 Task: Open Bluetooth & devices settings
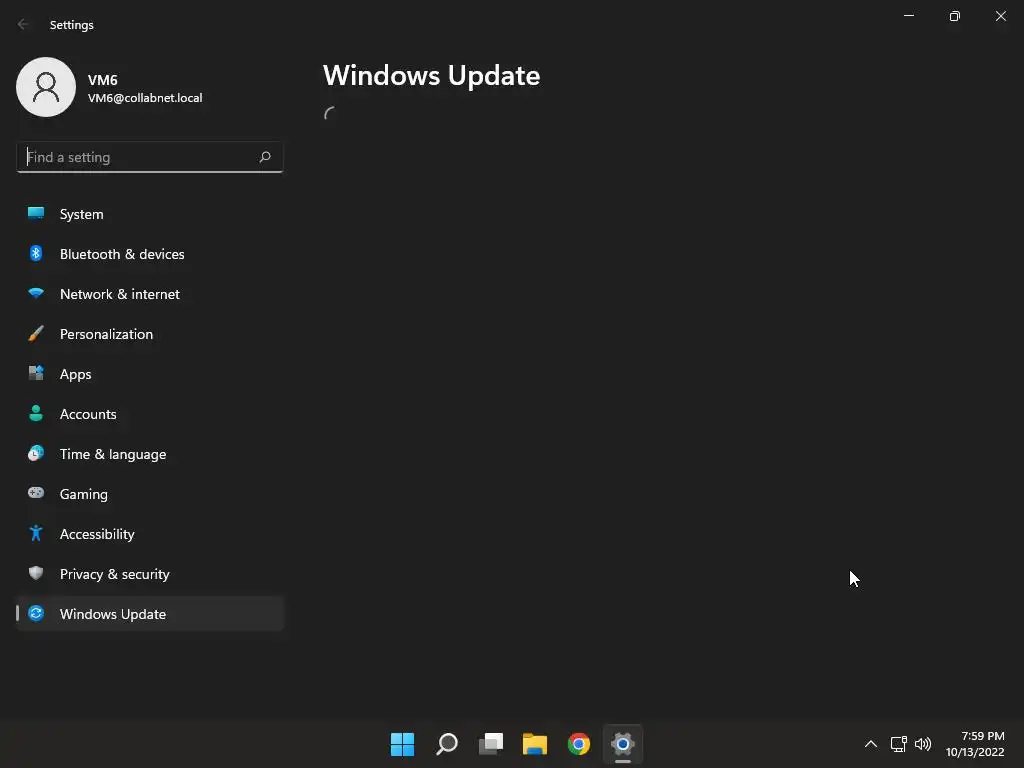[x=150, y=254]
